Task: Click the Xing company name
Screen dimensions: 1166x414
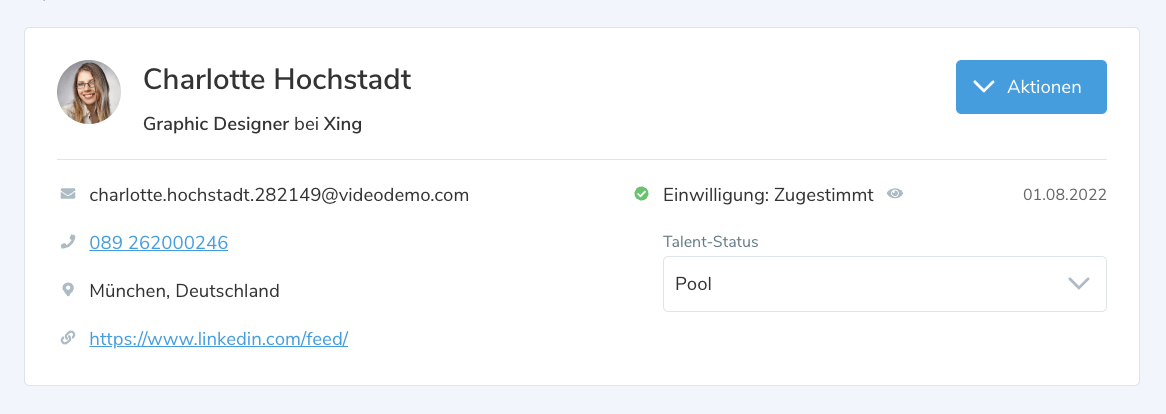Action: pos(343,125)
